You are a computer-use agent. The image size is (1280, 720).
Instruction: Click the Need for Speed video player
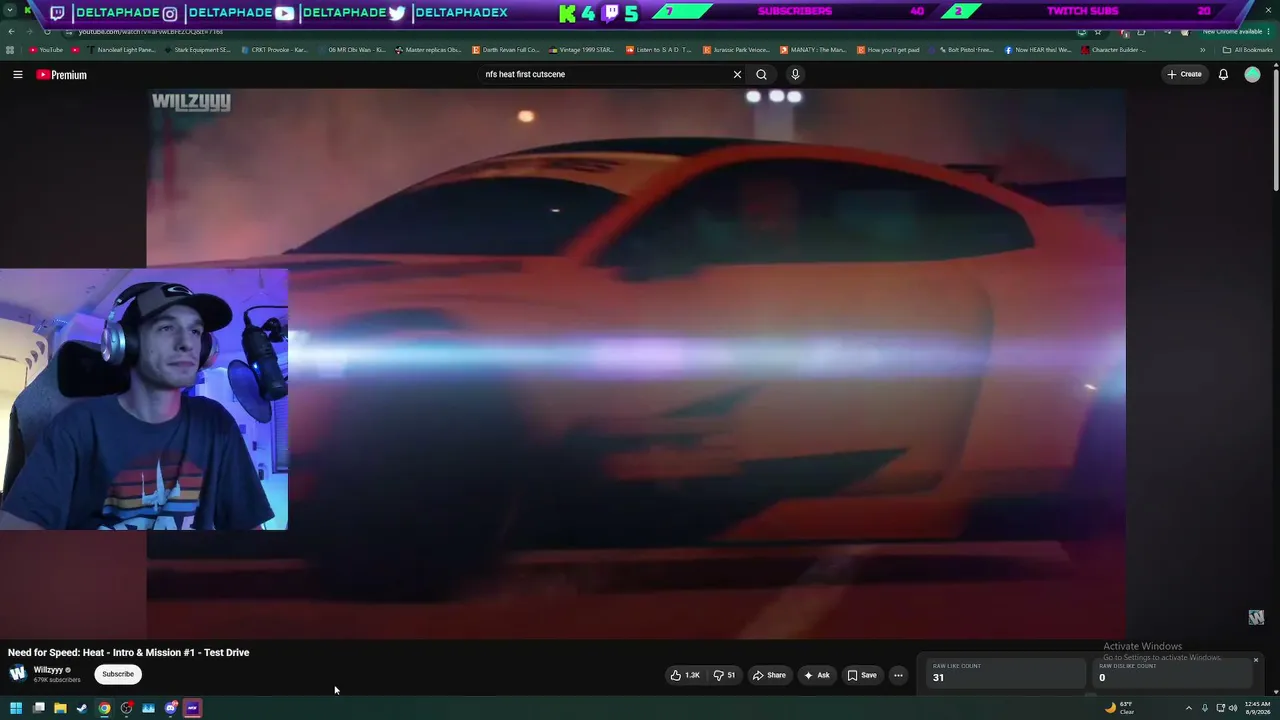click(636, 362)
